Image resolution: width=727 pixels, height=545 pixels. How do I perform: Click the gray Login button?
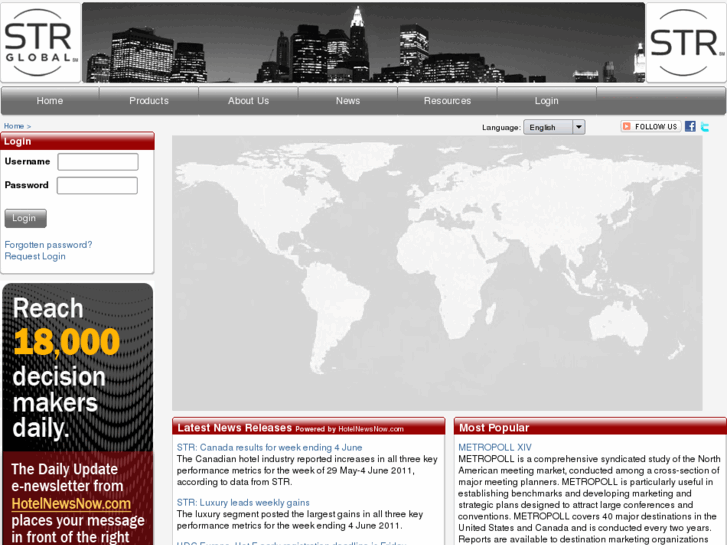(x=26, y=218)
